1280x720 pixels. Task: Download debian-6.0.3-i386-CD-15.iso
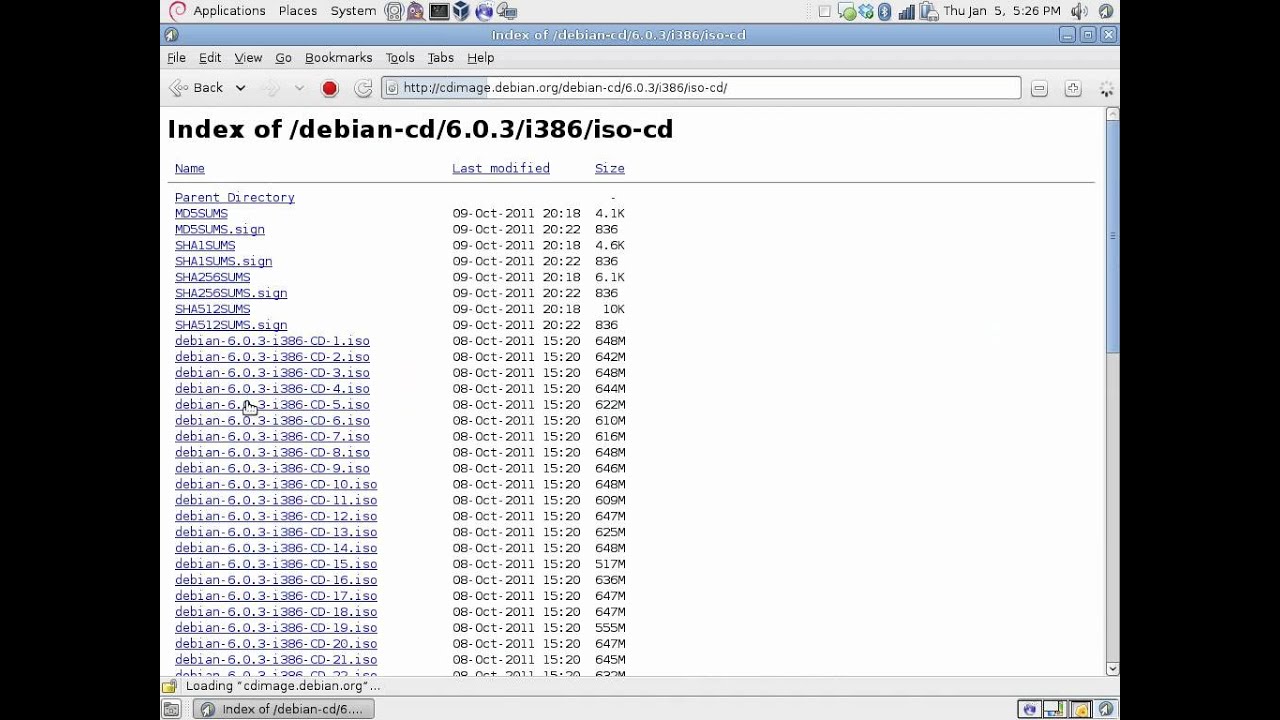(276, 564)
